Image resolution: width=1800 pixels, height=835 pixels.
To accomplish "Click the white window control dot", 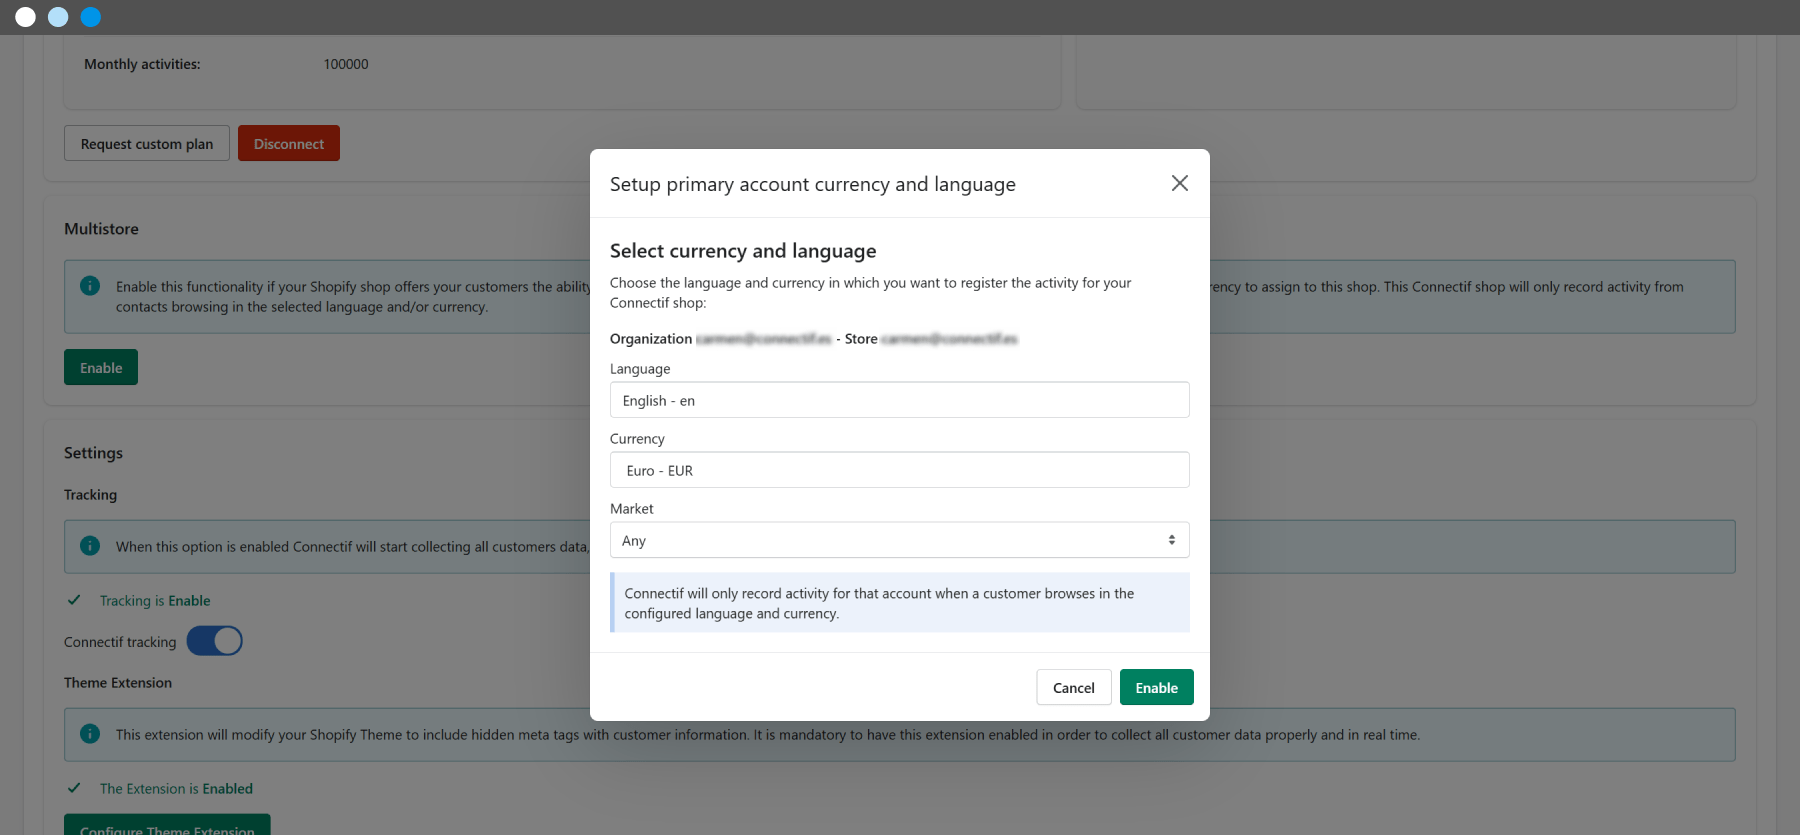I will point(26,17).
